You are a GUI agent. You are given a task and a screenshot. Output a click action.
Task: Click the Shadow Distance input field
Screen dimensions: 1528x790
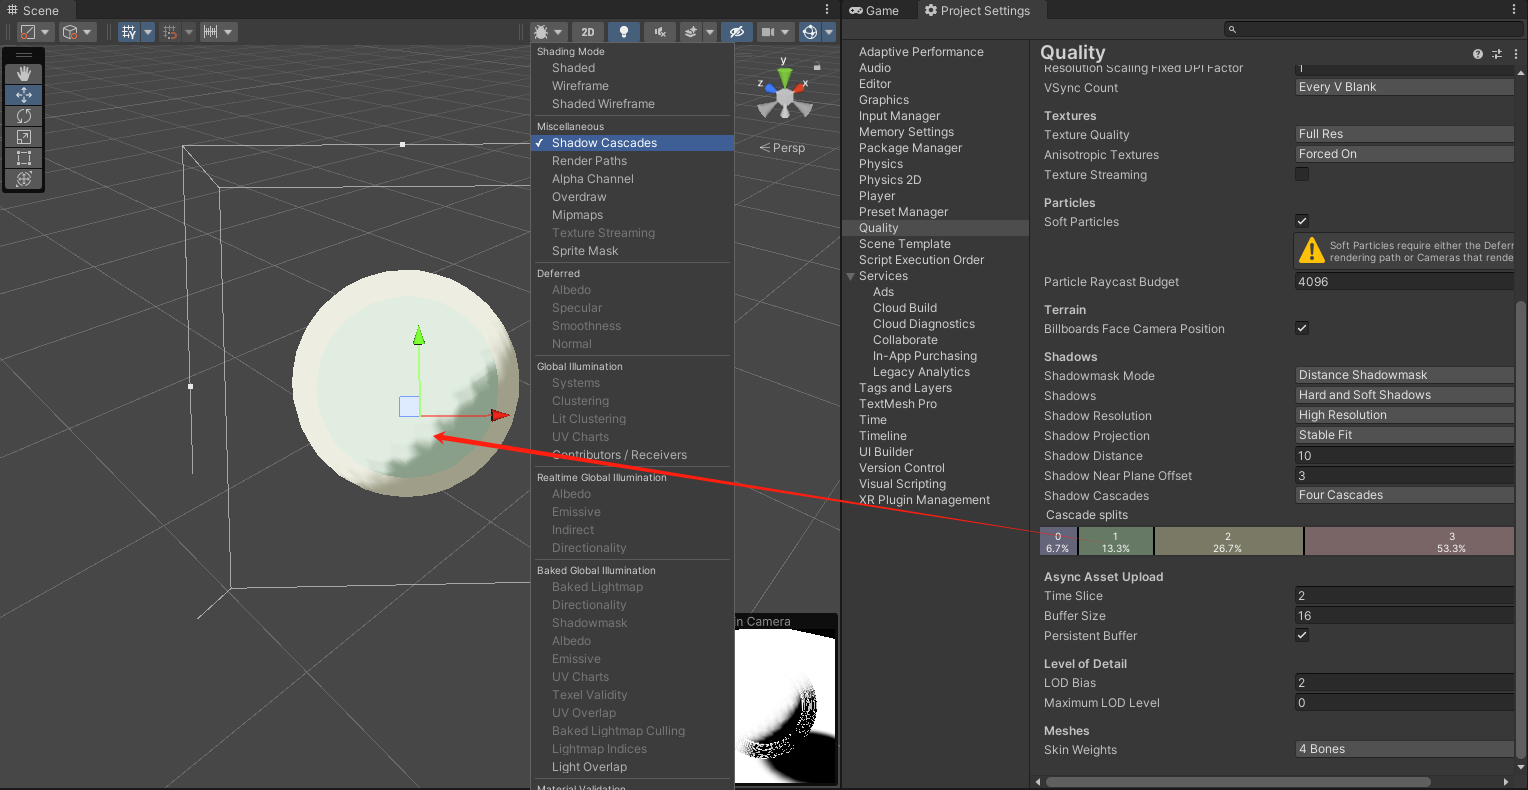(1404, 455)
